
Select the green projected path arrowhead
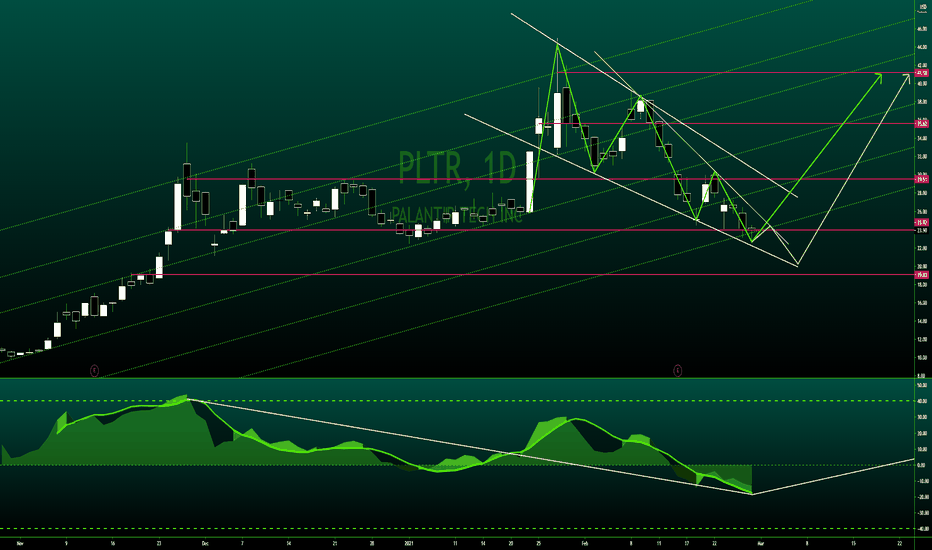pyautogui.click(x=879, y=76)
